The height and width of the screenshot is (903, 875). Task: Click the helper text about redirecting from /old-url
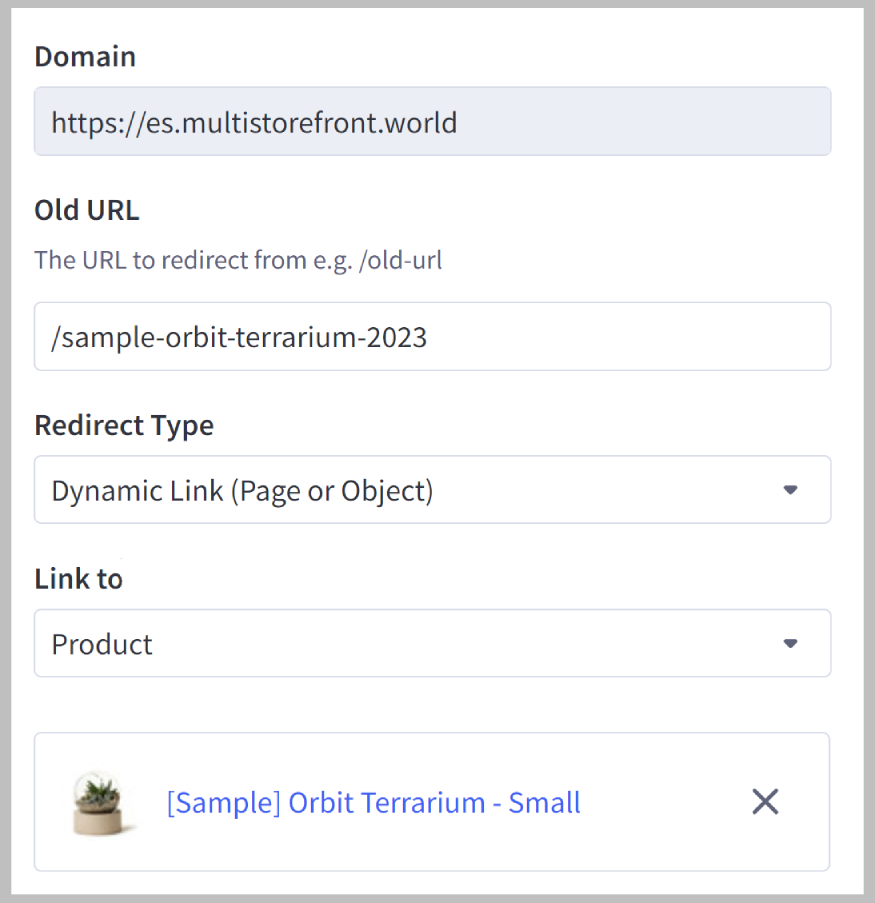tap(239, 259)
